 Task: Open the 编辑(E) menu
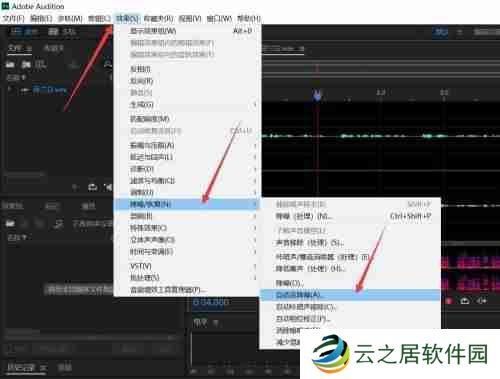point(41,19)
